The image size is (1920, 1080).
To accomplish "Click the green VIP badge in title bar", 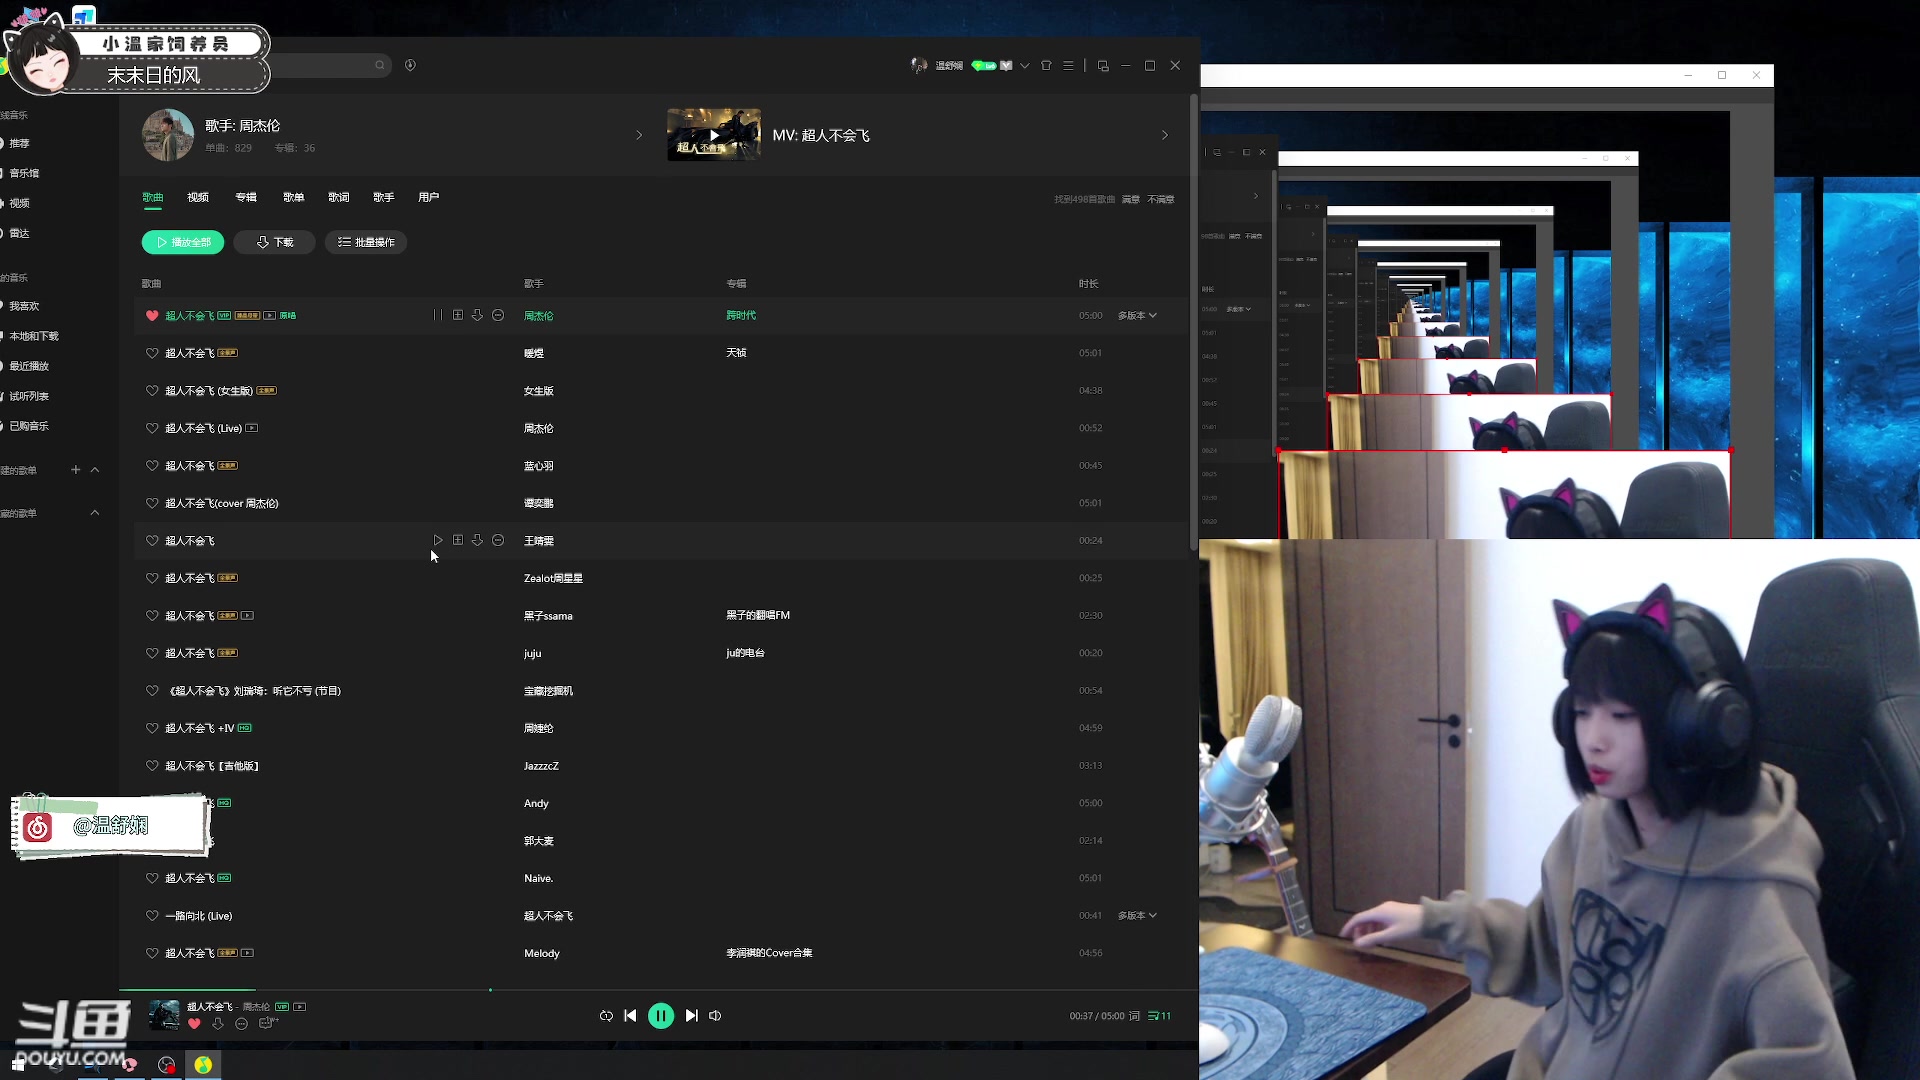I will pyautogui.click(x=984, y=65).
